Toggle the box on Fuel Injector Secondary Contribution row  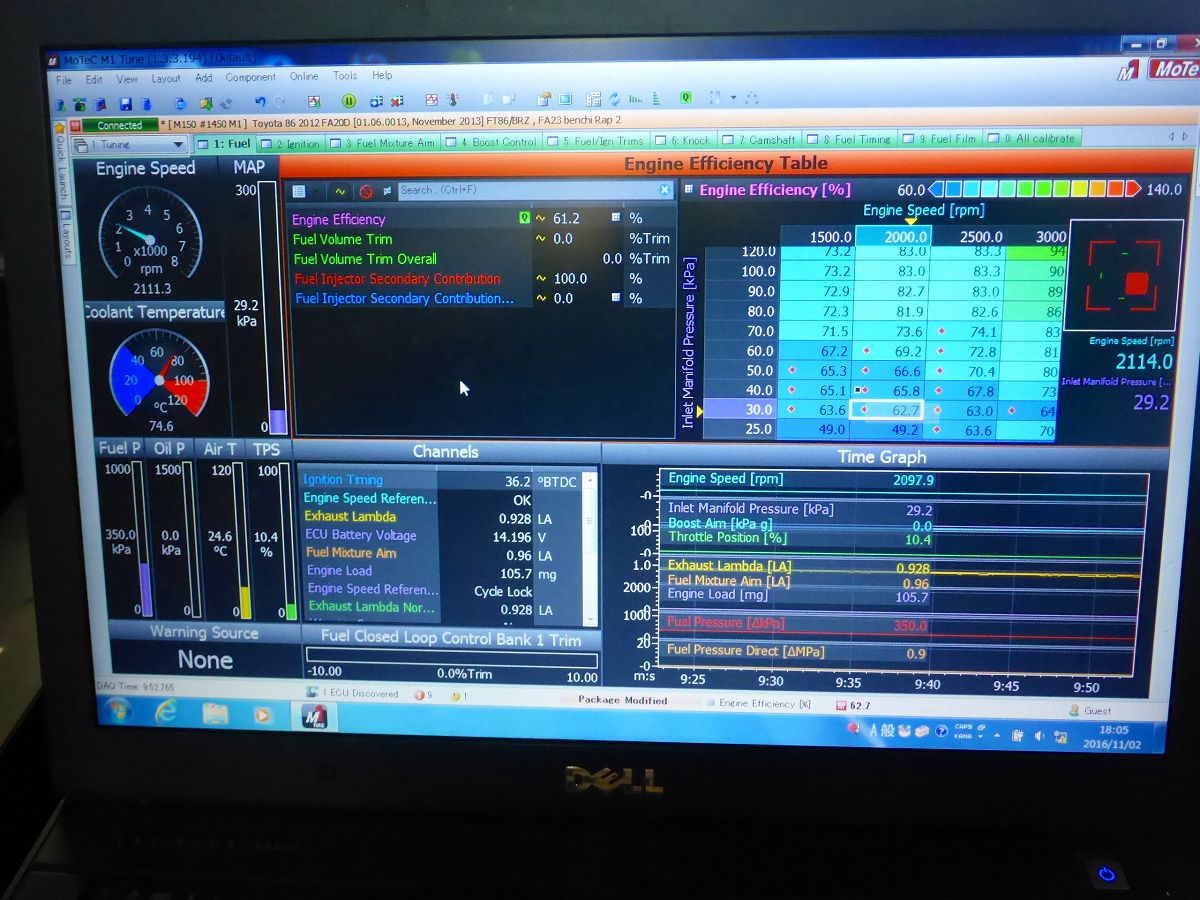(x=615, y=298)
